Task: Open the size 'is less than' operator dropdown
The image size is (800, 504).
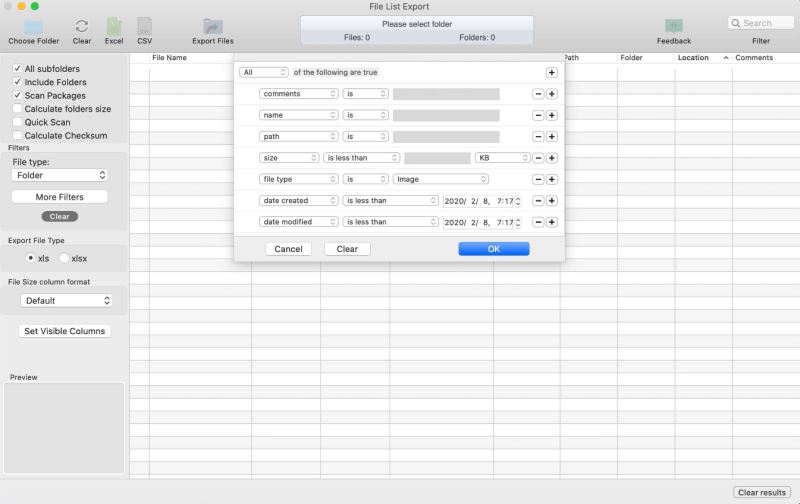Action: [x=361, y=158]
